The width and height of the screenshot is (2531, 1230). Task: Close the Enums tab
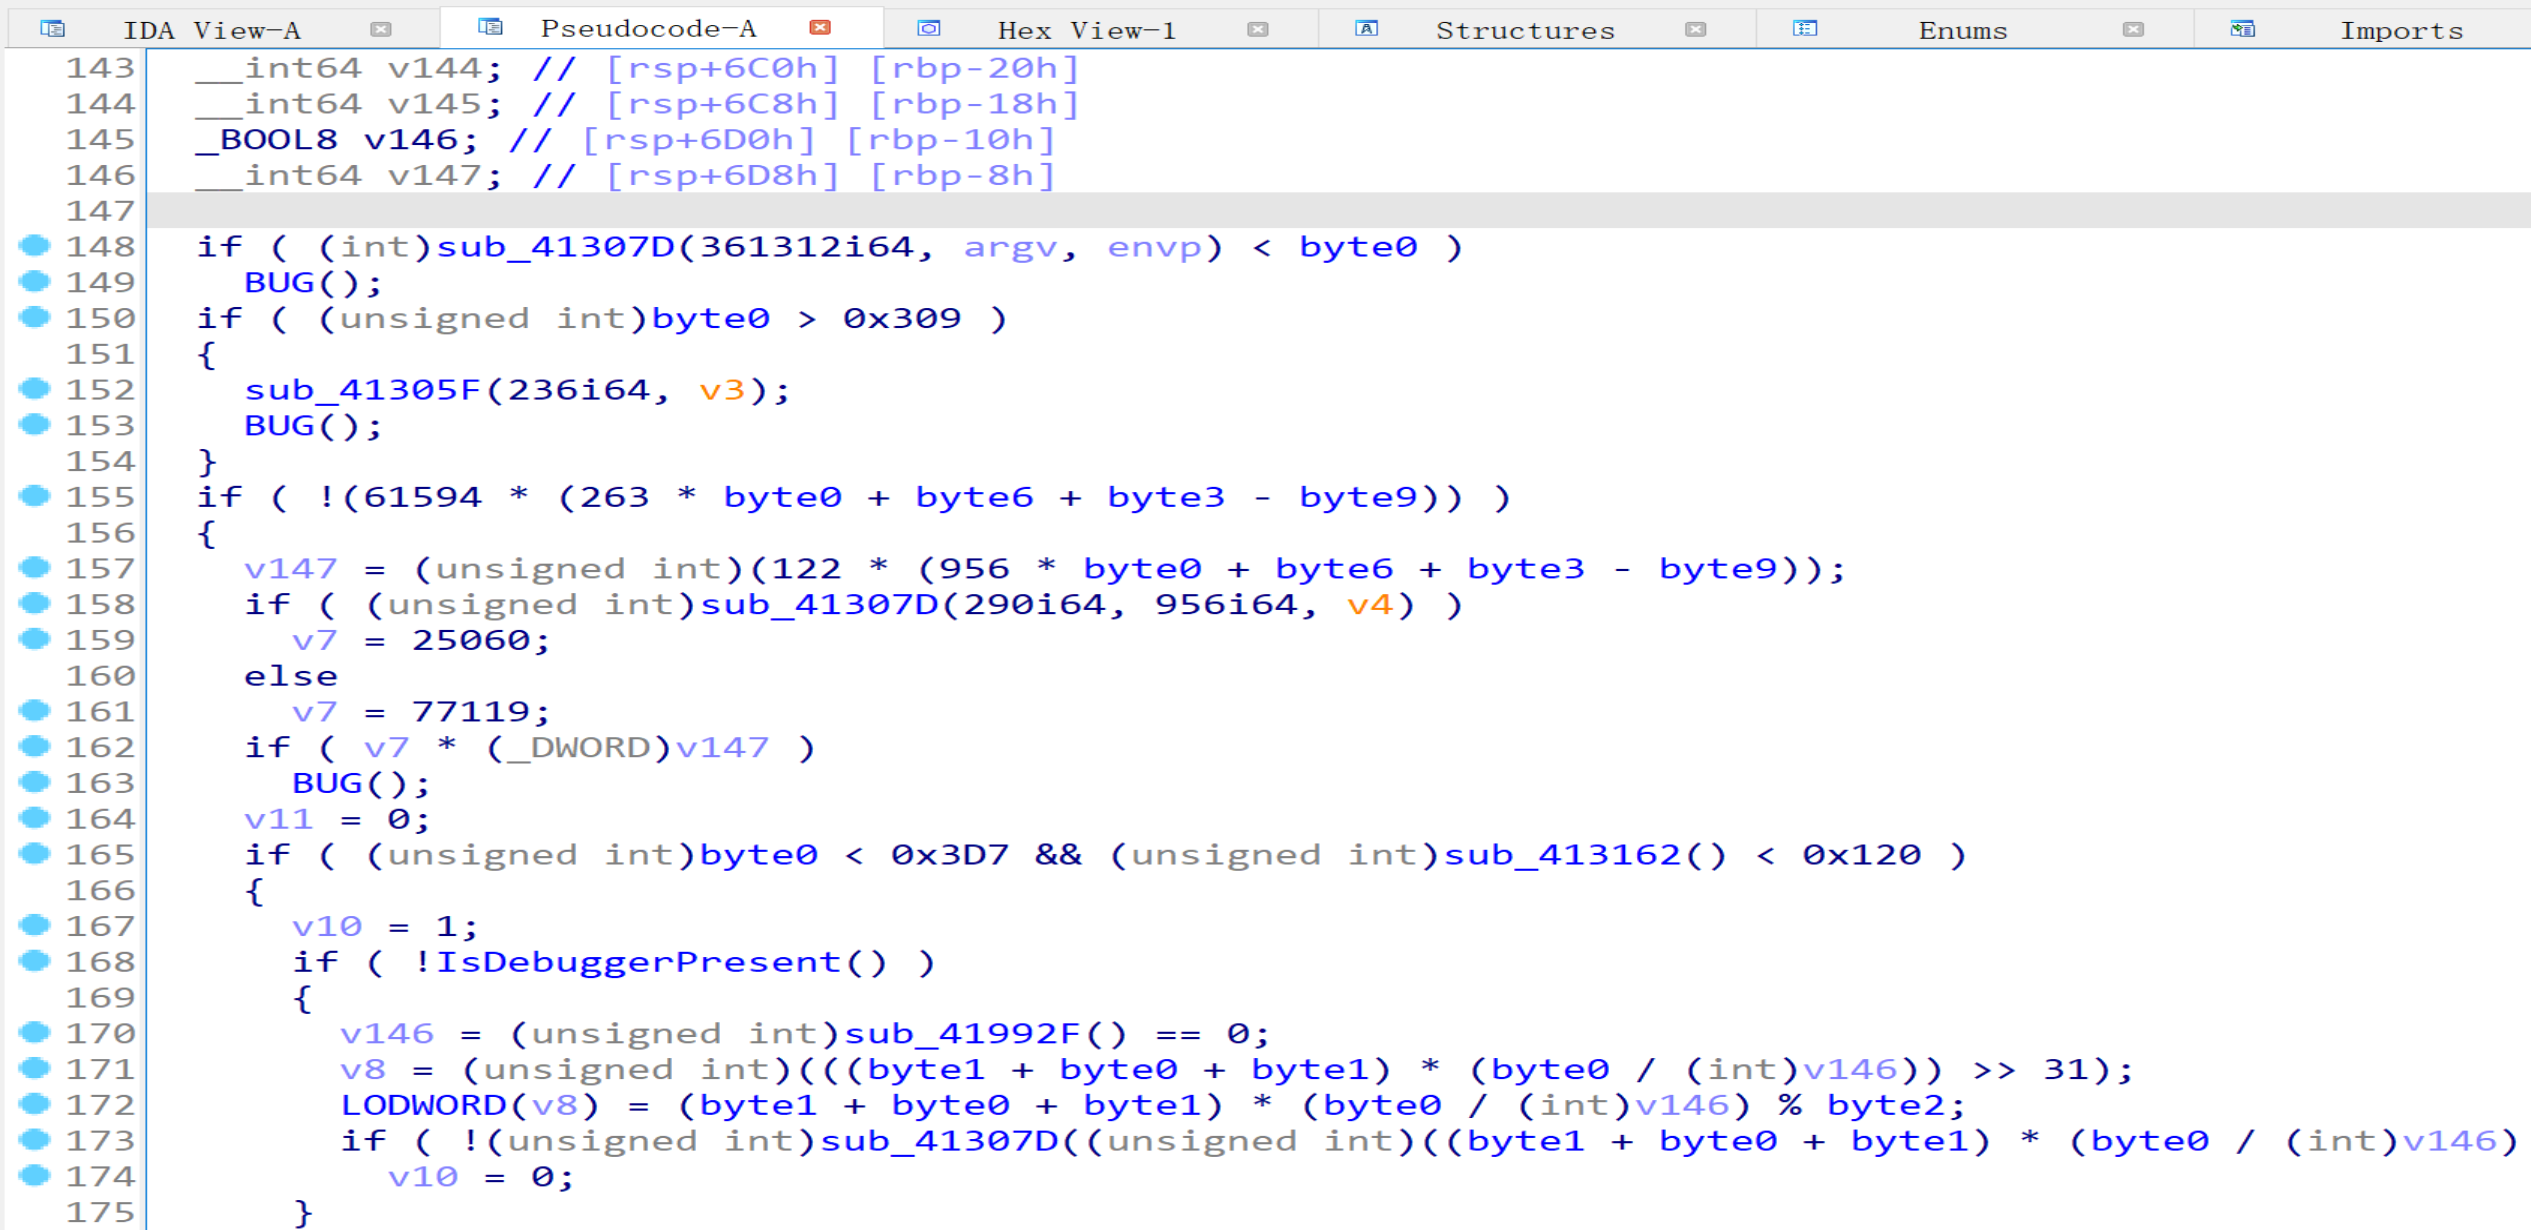coord(2133,29)
